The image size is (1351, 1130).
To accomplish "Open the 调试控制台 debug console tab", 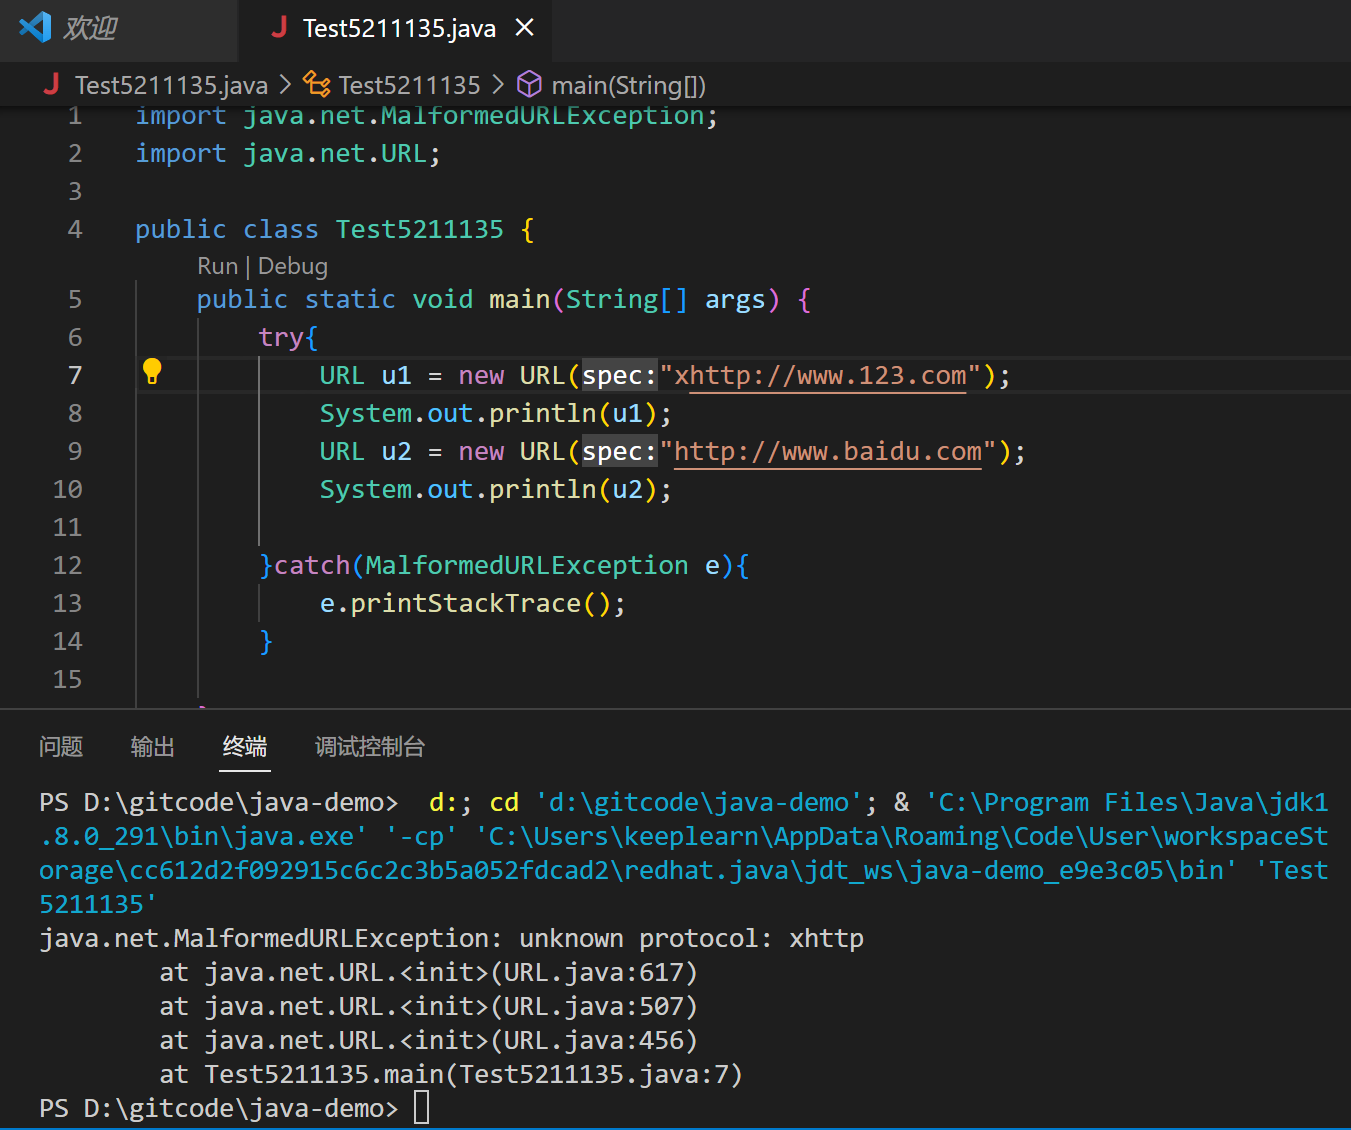I will [x=370, y=747].
